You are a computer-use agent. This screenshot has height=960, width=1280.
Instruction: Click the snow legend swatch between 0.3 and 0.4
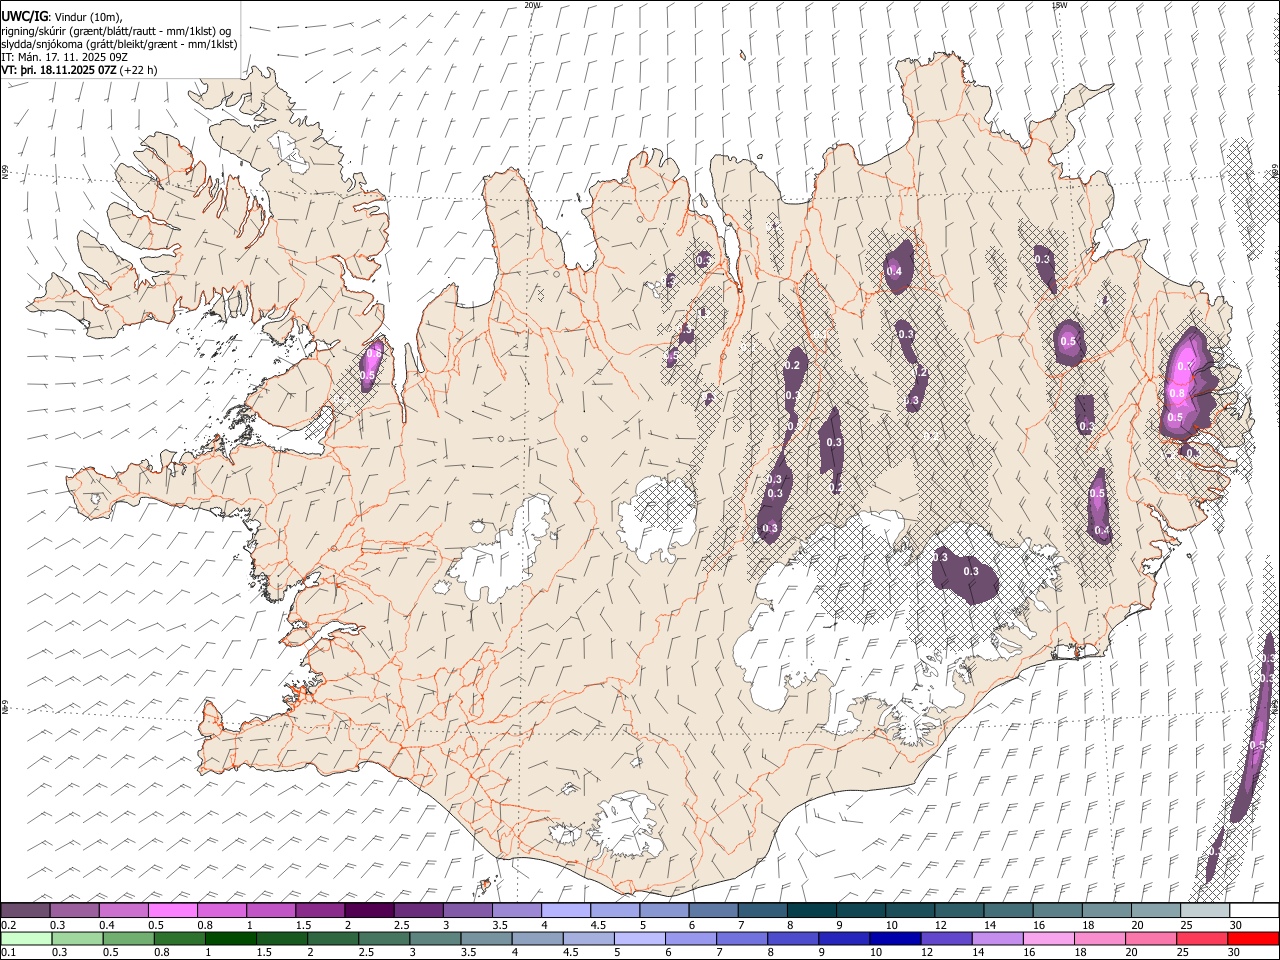tap(75, 910)
